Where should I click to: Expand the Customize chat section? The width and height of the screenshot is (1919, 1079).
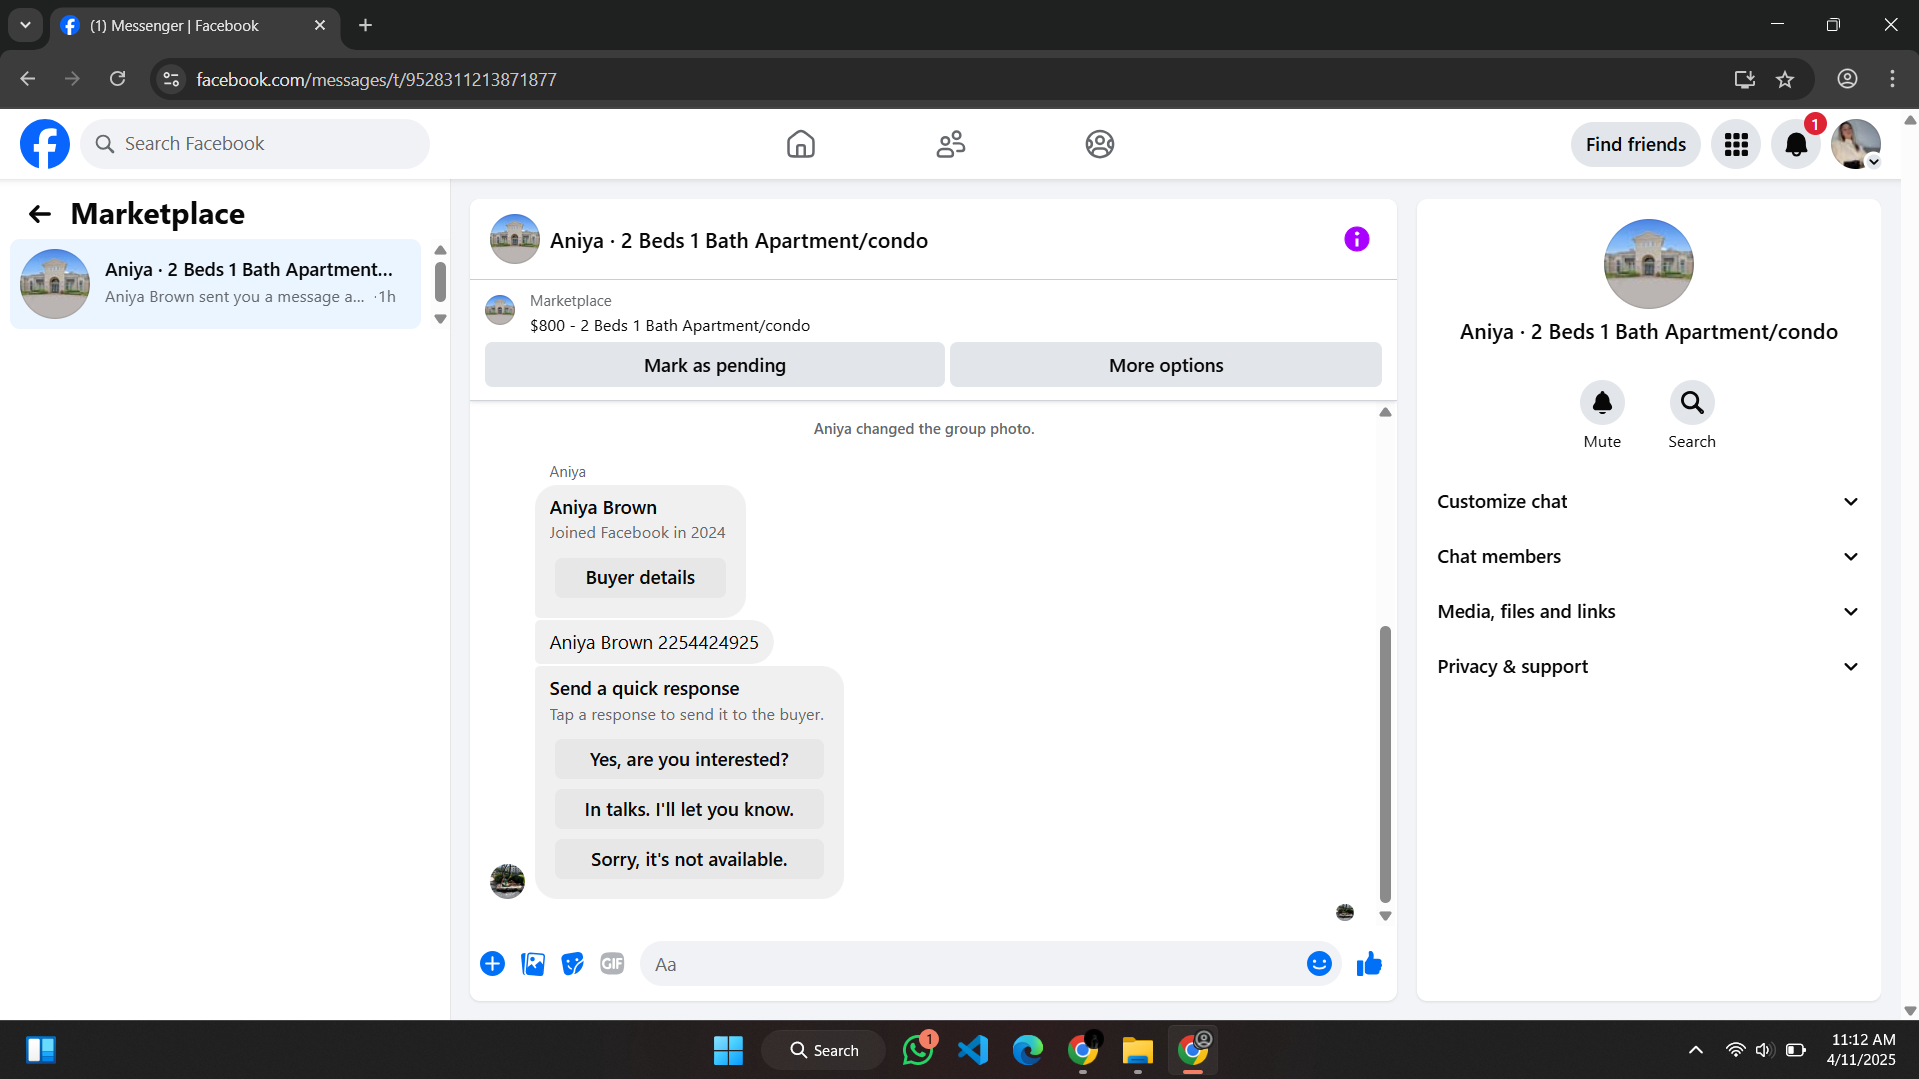point(1648,502)
